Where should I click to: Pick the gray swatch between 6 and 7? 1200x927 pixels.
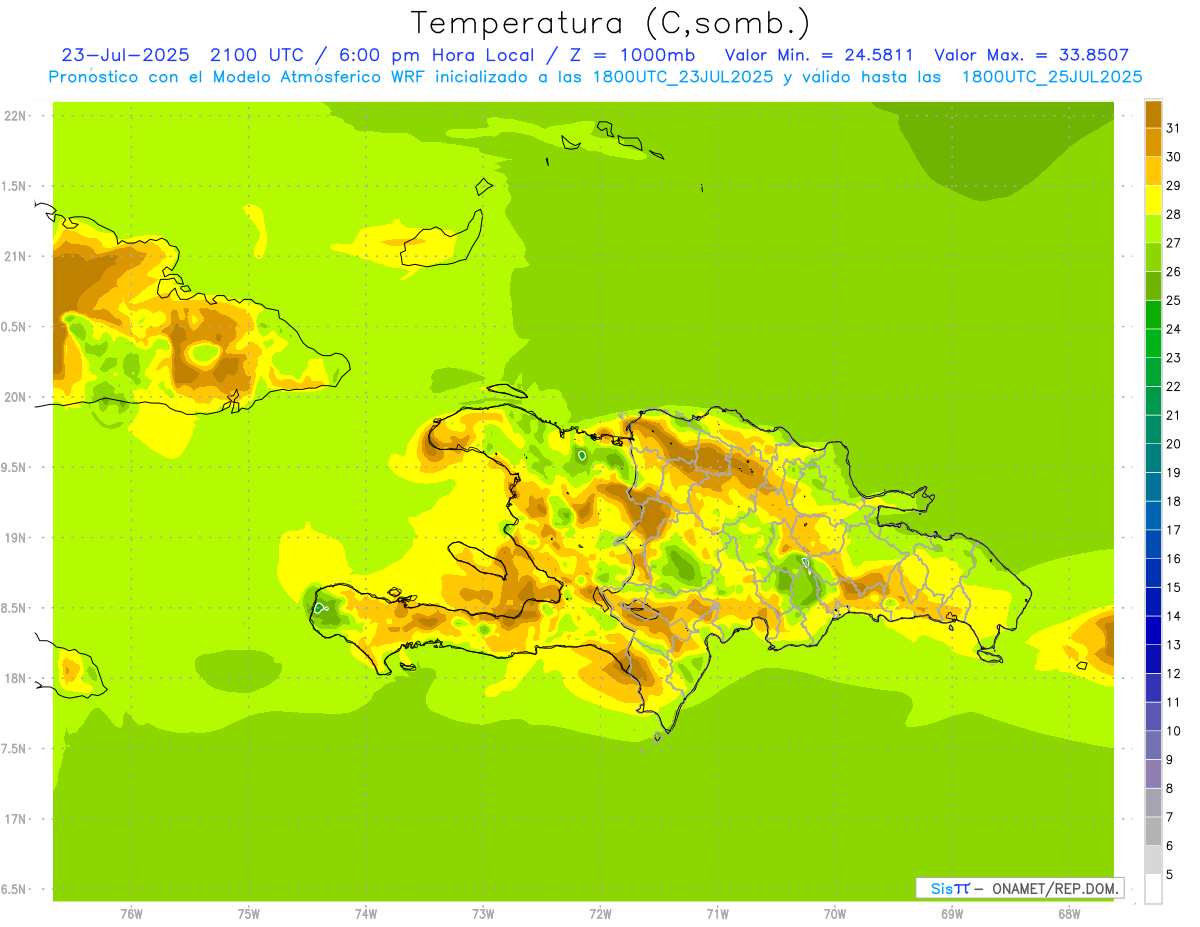[1153, 831]
